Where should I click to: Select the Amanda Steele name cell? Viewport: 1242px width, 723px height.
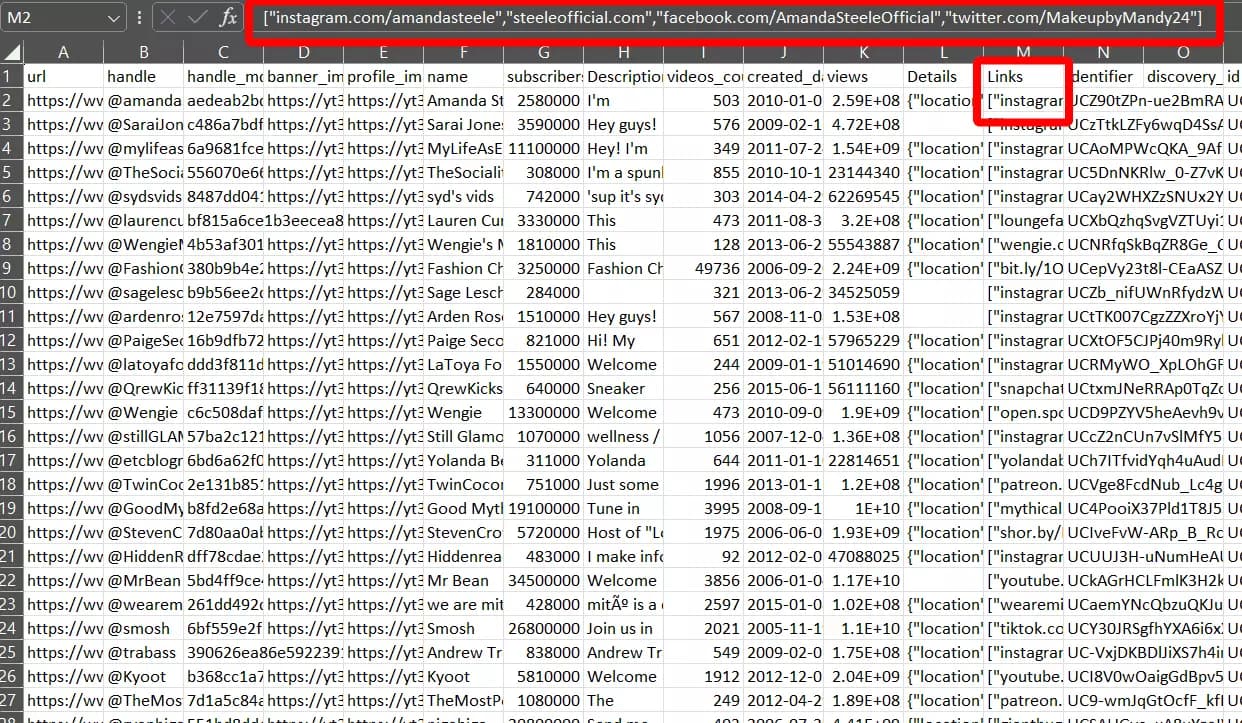pos(462,100)
